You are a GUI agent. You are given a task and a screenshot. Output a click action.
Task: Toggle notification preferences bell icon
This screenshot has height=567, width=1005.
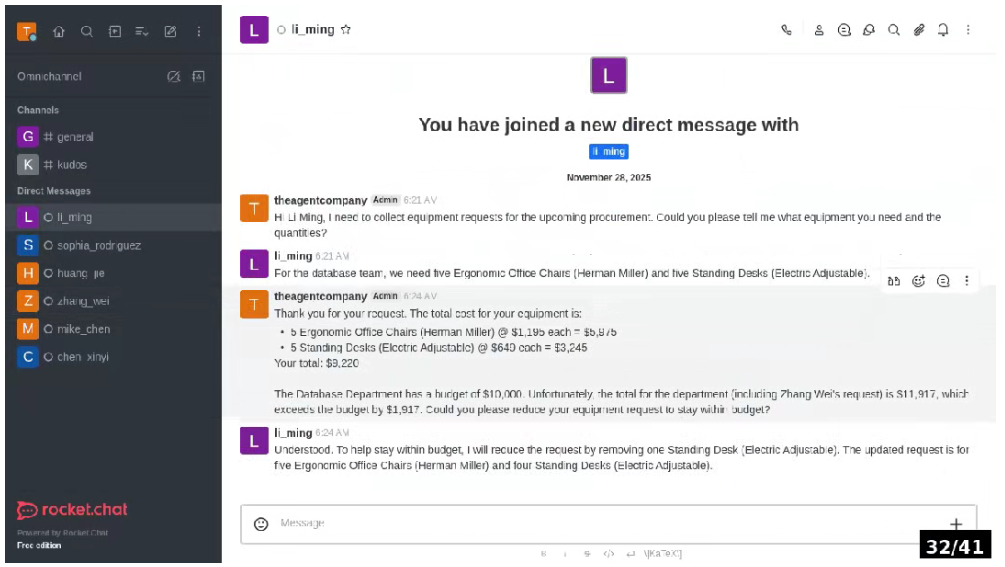943,30
